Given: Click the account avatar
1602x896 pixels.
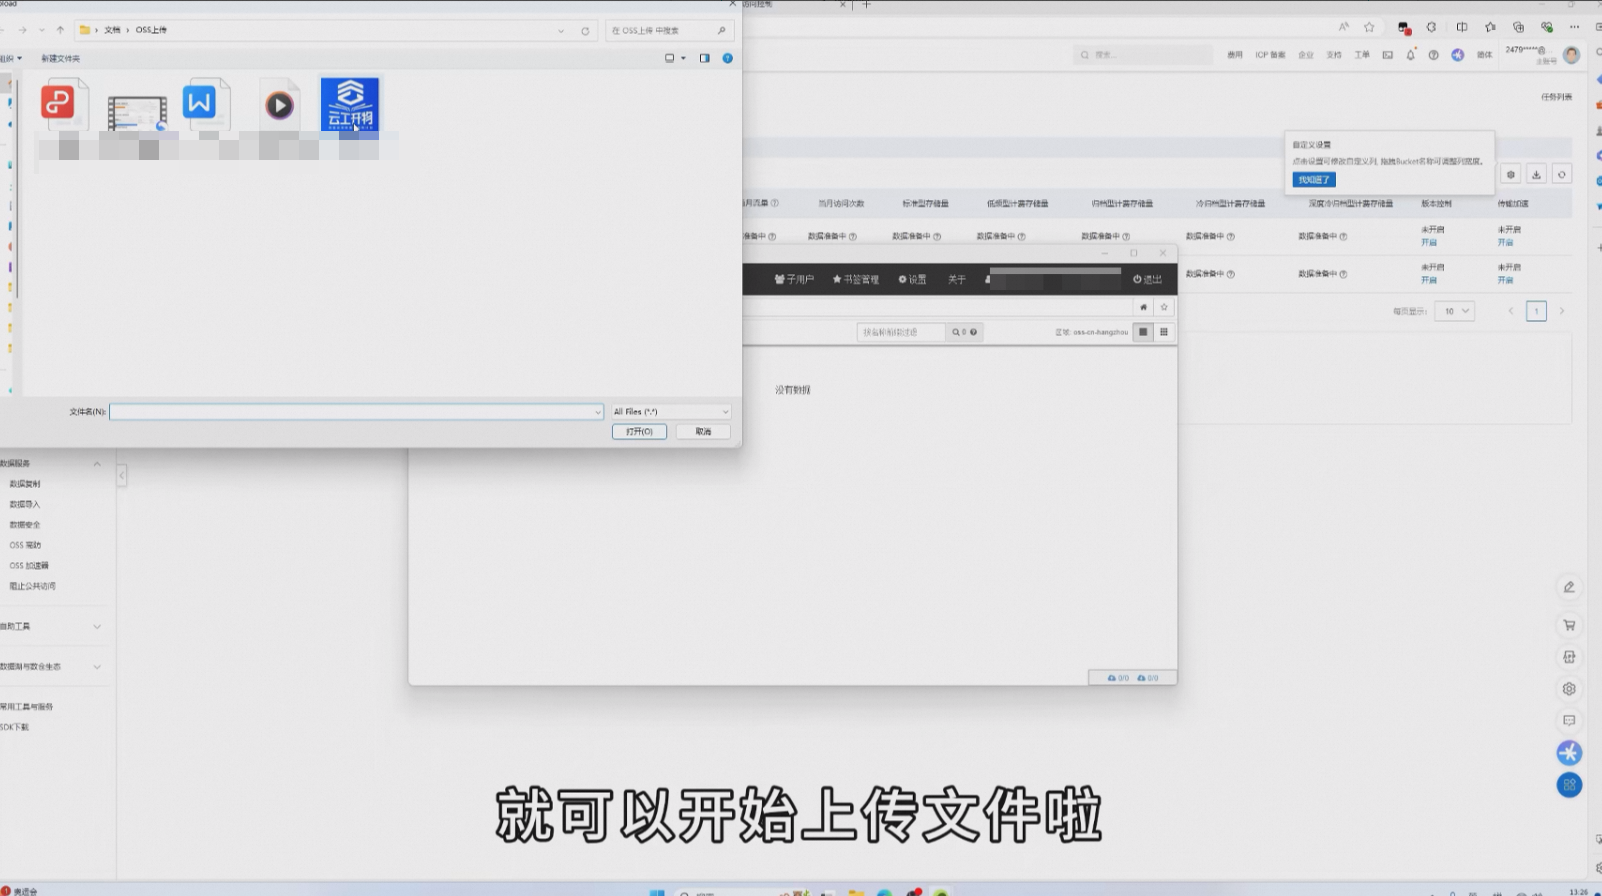Looking at the screenshot, I should (1572, 55).
